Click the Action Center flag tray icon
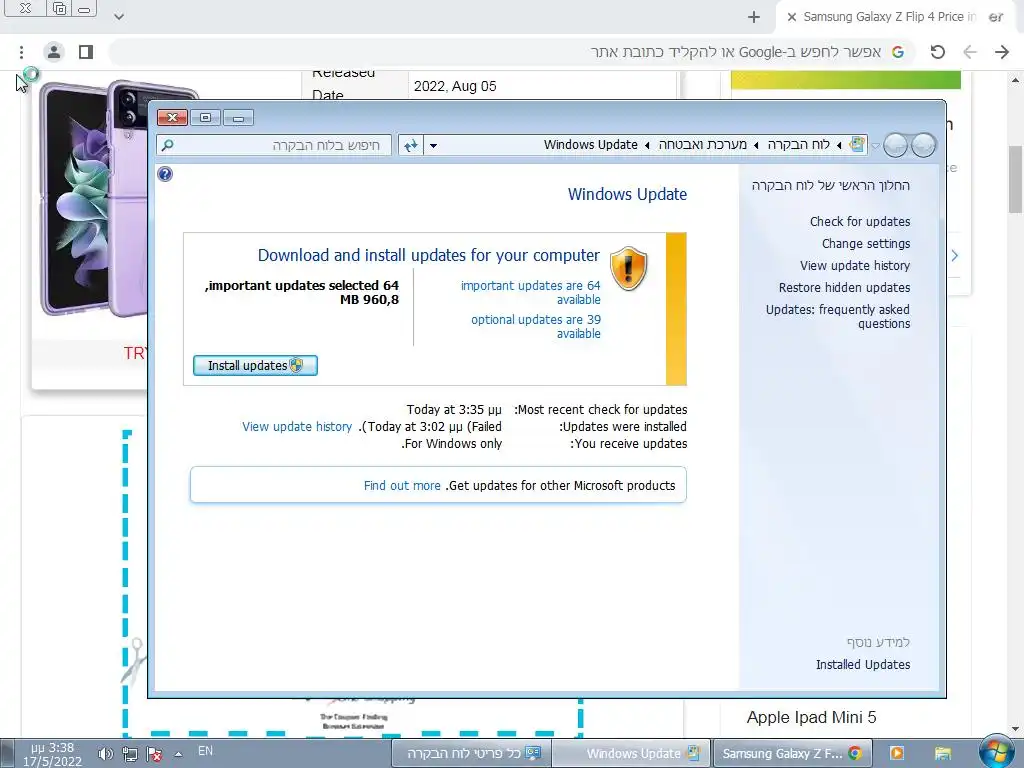 [x=155, y=754]
